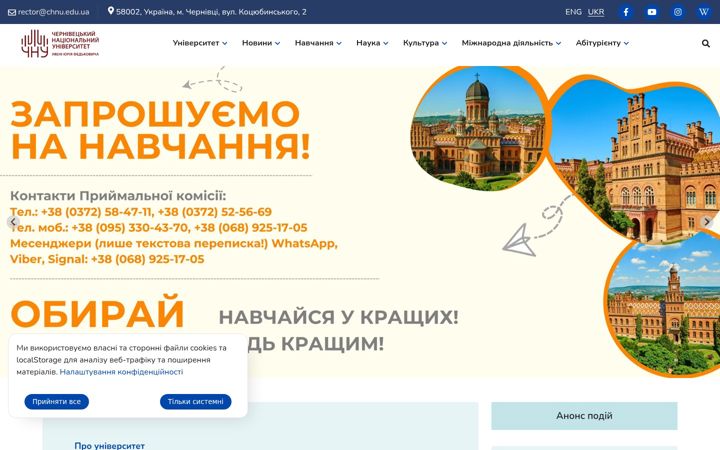Open the university Facebook page icon
Viewport: 720px width, 450px height.
[x=625, y=12]
